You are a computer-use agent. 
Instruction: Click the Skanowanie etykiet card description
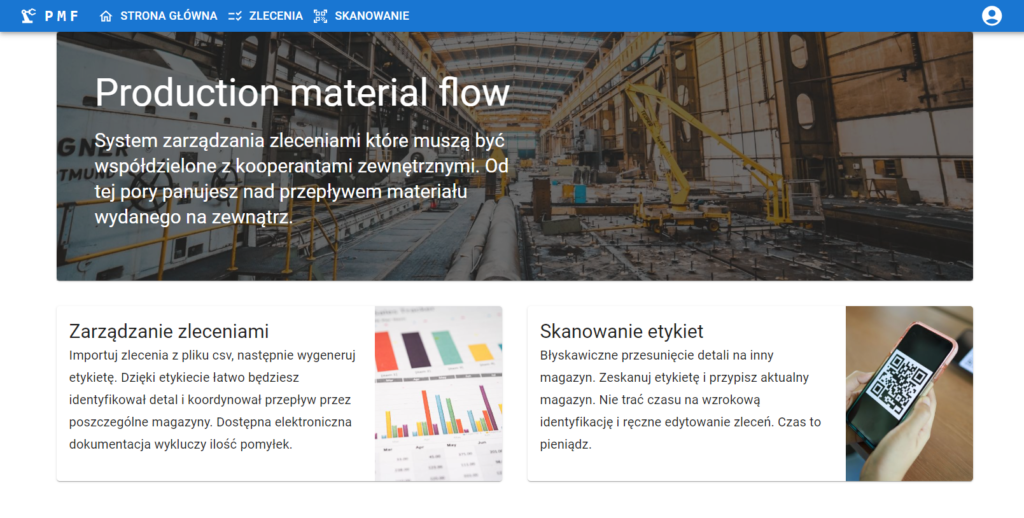click(x=680, y=400)
